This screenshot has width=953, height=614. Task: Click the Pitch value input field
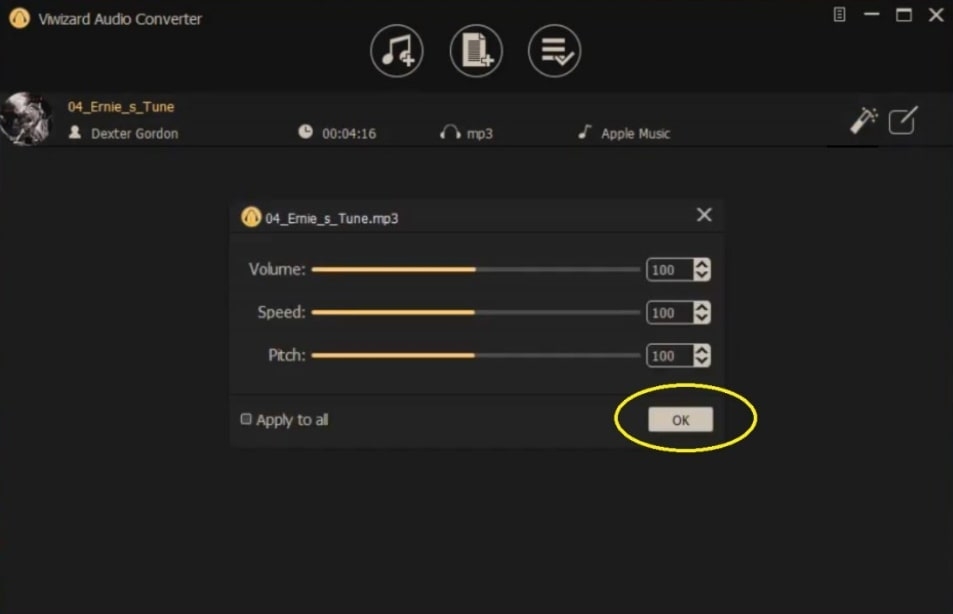click(670, 356)
